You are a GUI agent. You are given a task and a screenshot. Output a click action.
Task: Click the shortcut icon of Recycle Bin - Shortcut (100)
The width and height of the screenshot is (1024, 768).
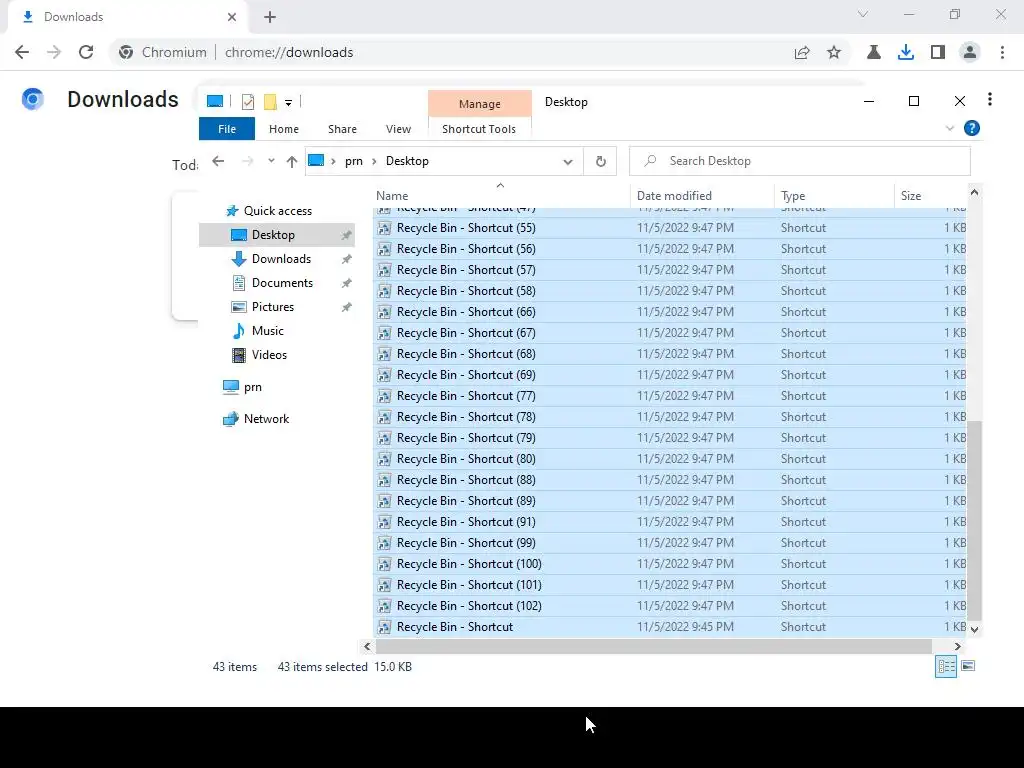tap(385, 564)
